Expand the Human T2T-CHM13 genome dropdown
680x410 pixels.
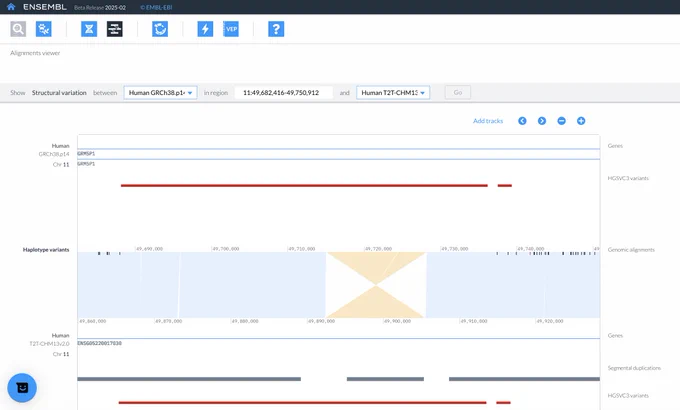point(393,92)
